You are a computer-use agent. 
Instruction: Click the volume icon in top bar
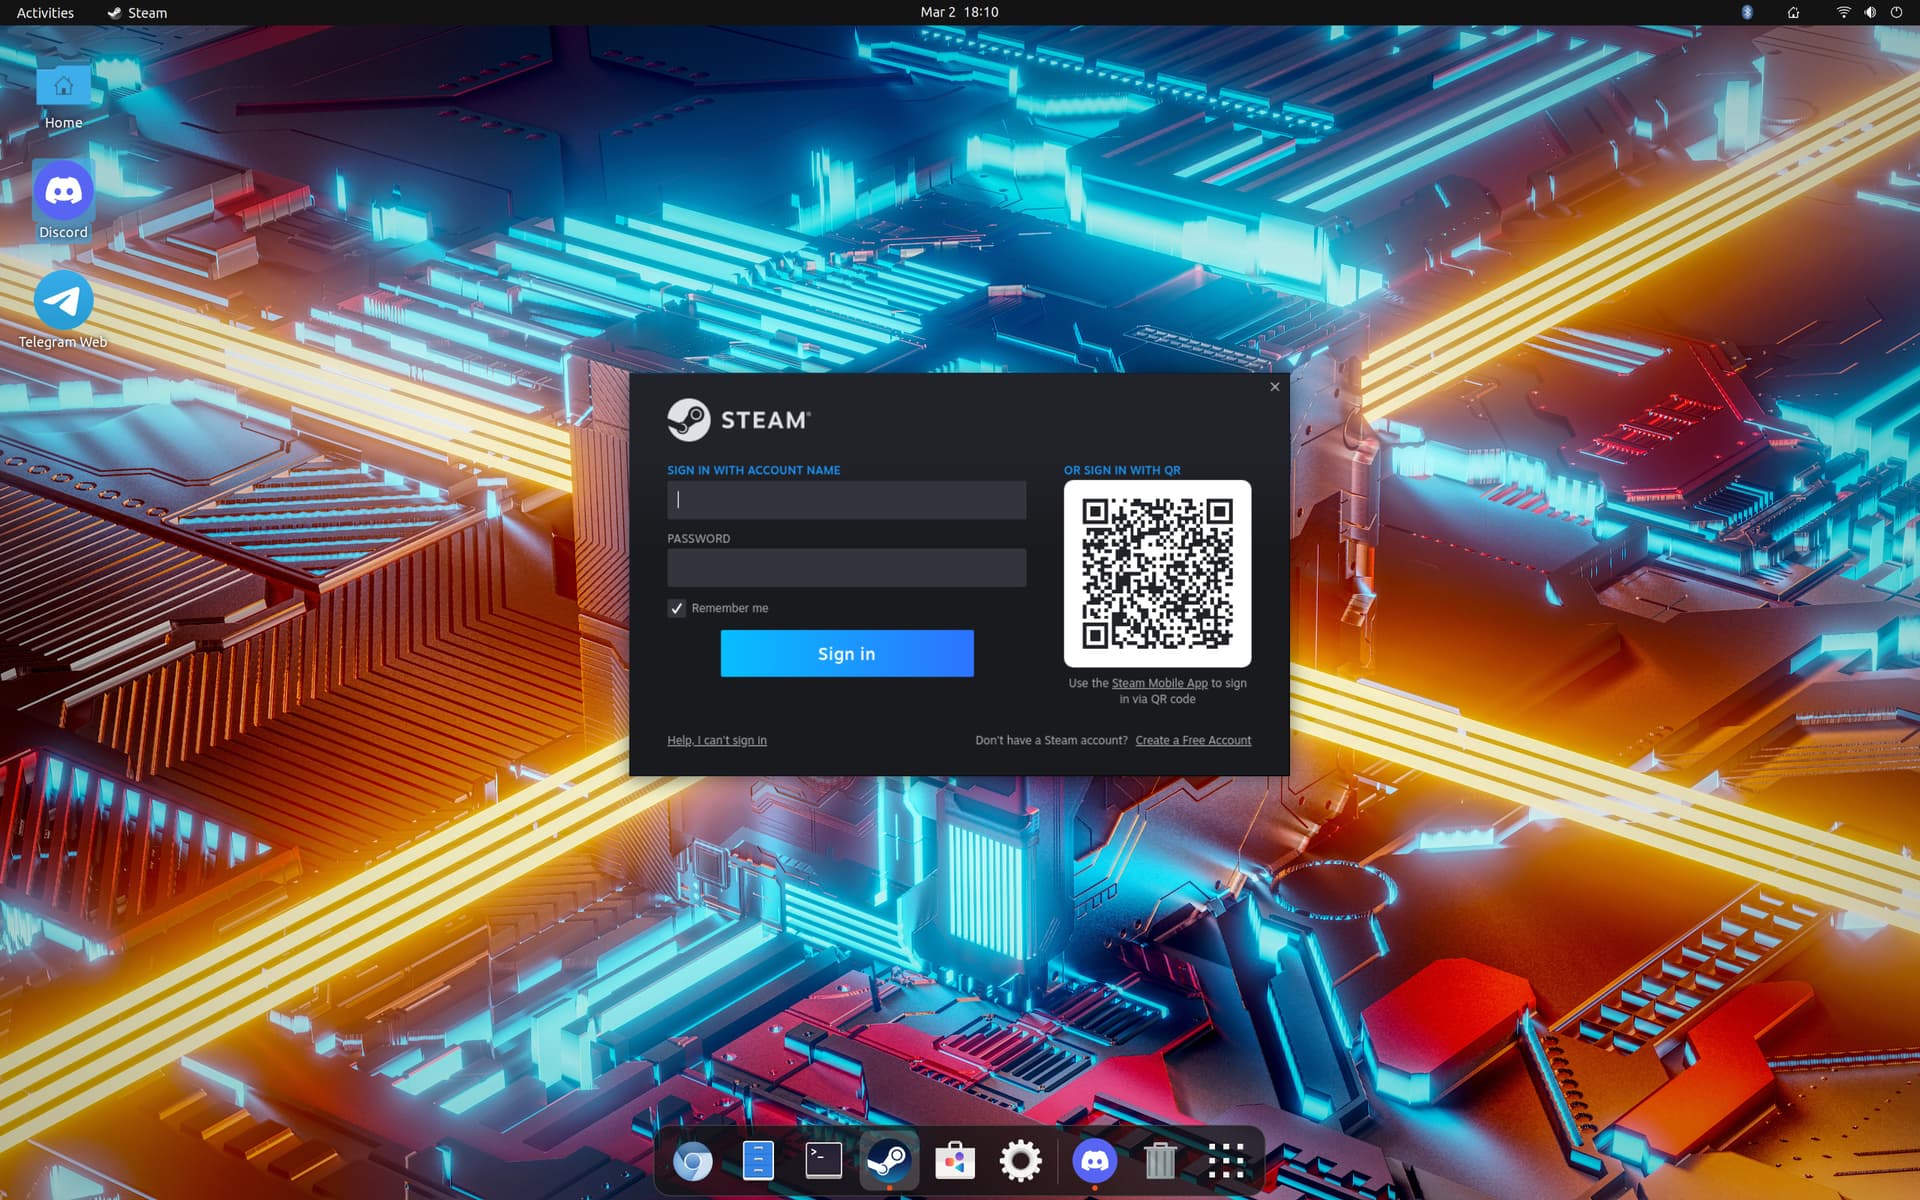point(1870,12)
